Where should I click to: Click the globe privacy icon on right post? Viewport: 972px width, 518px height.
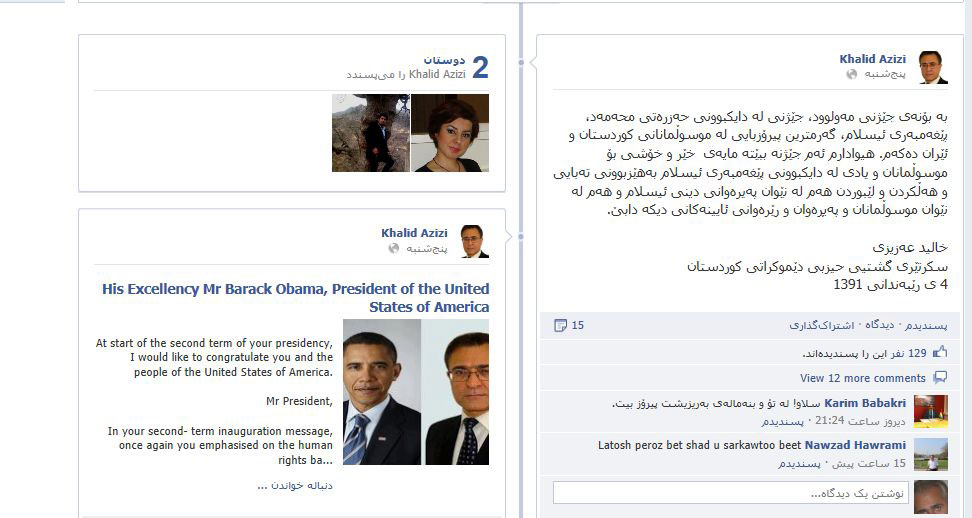(852, 74)
